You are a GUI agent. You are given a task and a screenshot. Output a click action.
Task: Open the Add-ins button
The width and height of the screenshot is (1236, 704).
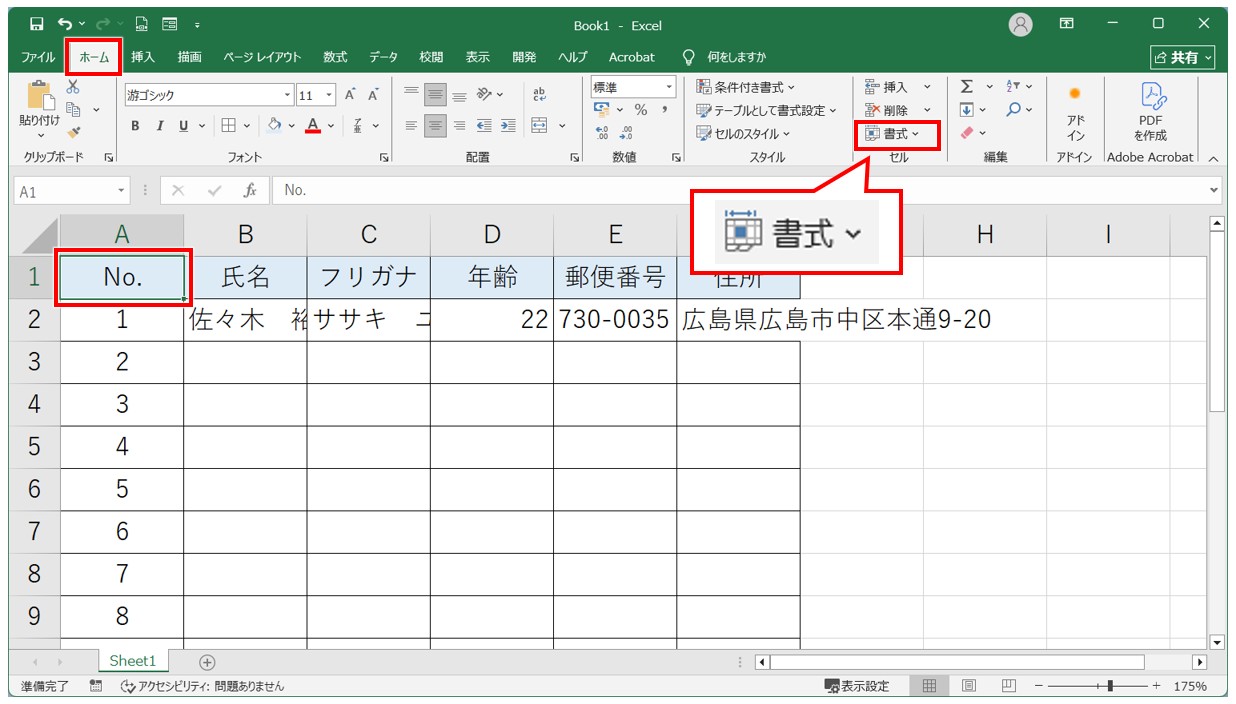1075,112
